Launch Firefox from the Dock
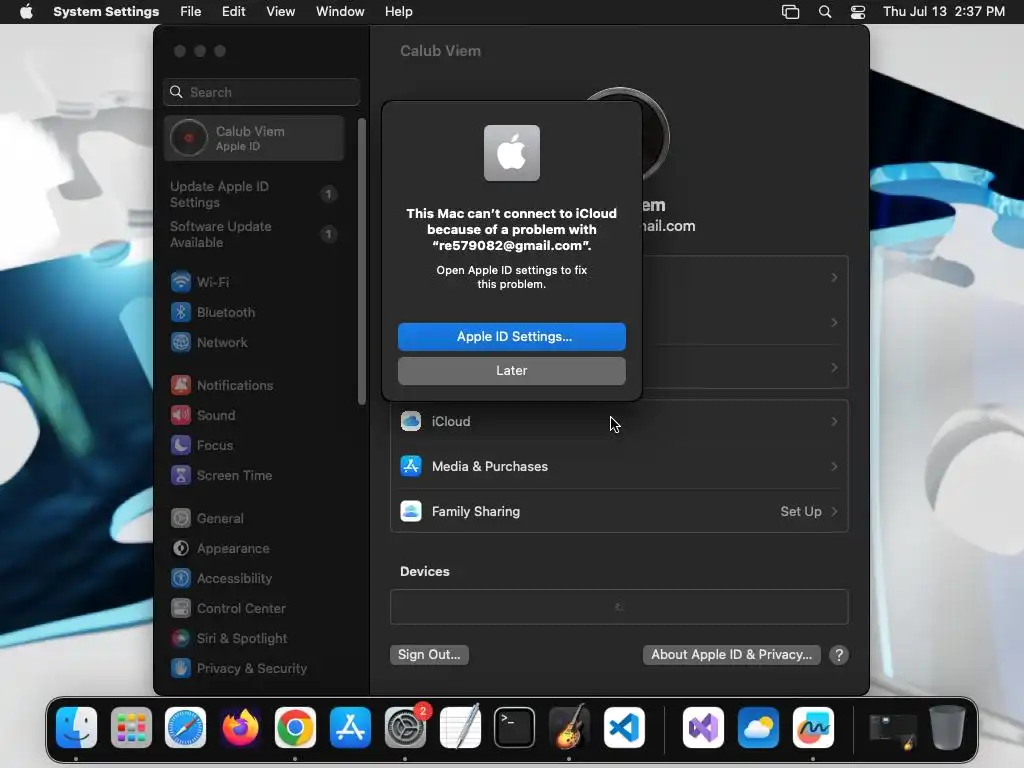Viewport: 1024px width, 768px height. 240,728
